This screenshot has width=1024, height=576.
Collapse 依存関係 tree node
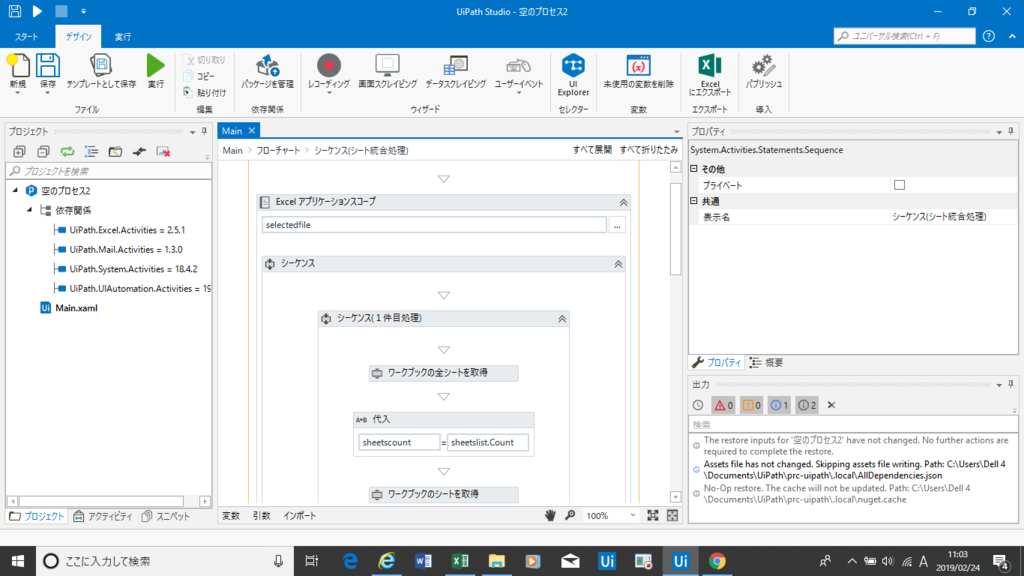point(29,210)
